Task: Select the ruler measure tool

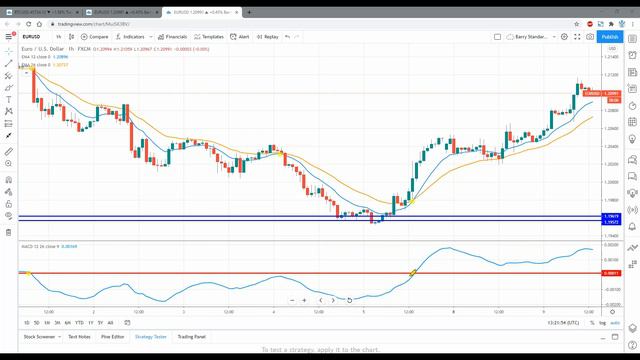Action: pyautogui.click(x=9, y=151)
